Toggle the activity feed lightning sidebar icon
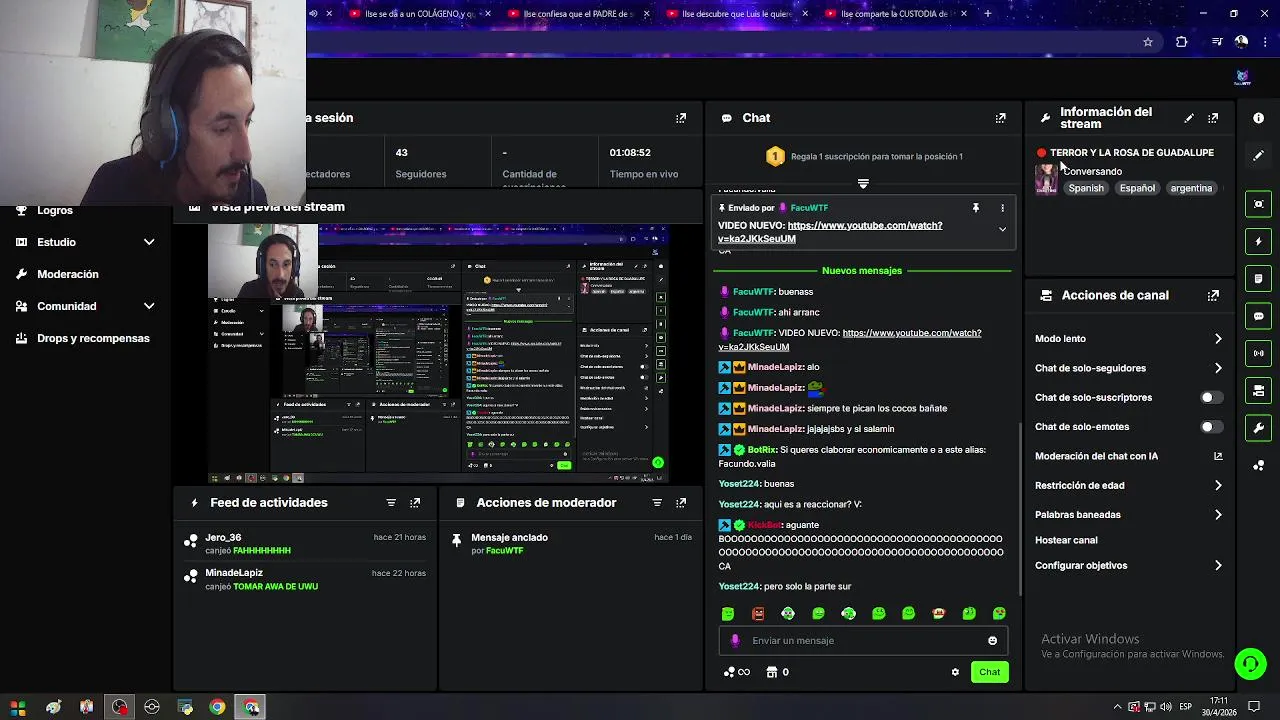This screenshot has width=1280, height=720. click(x=1258, y=241)
